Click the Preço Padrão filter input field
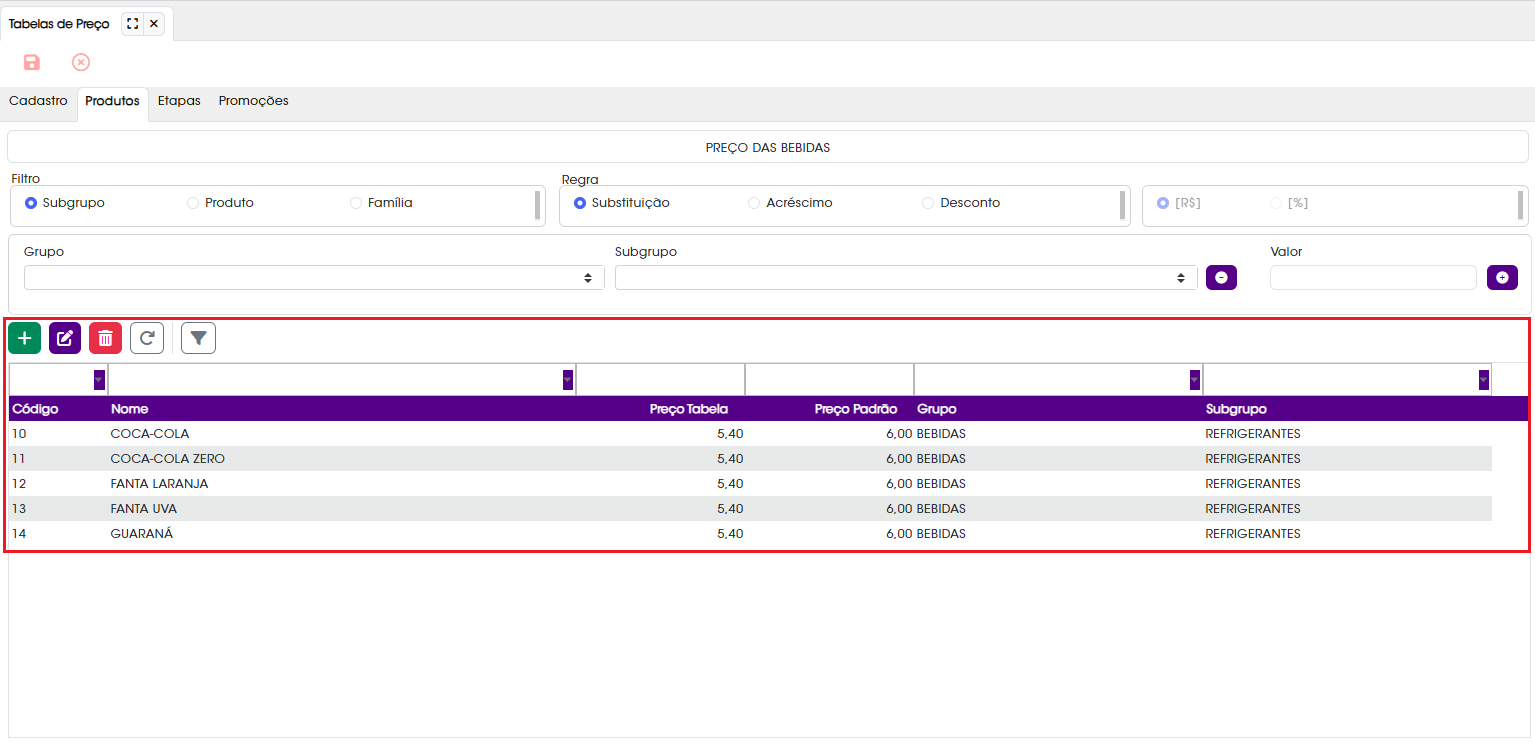 (x=829, y=380)
